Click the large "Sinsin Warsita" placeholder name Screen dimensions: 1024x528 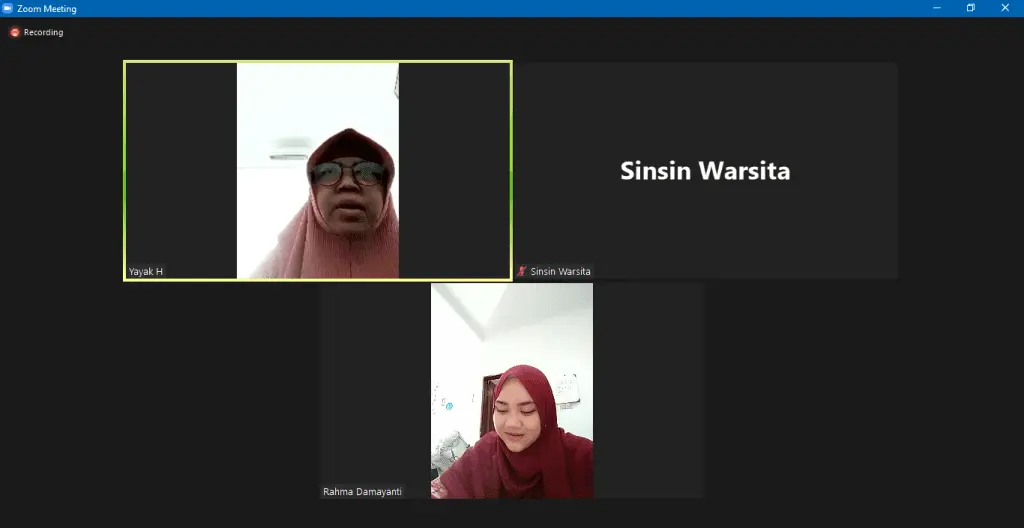[x=705, y=171]
